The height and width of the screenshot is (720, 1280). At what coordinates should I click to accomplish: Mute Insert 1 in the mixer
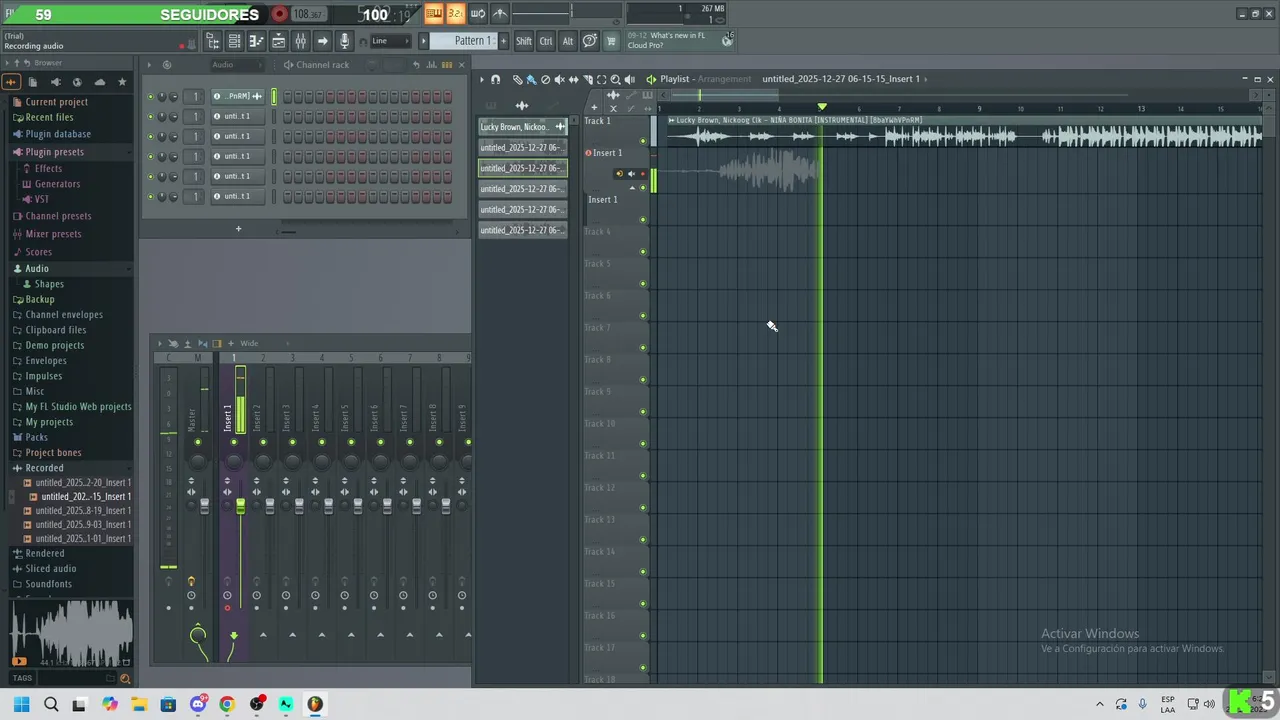point(234,442)
